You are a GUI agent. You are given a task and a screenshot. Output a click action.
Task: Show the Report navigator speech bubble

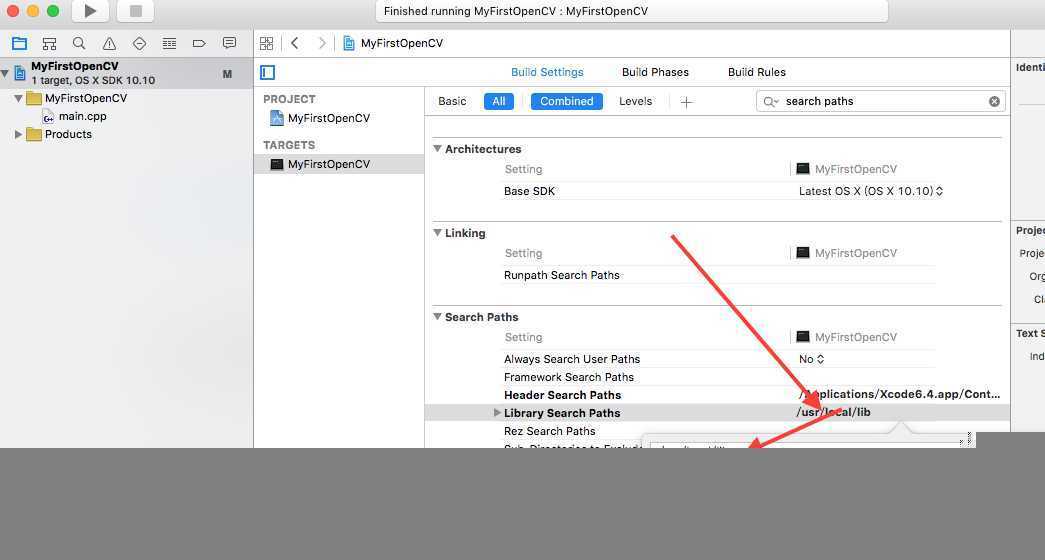click(x=229, y=43)
